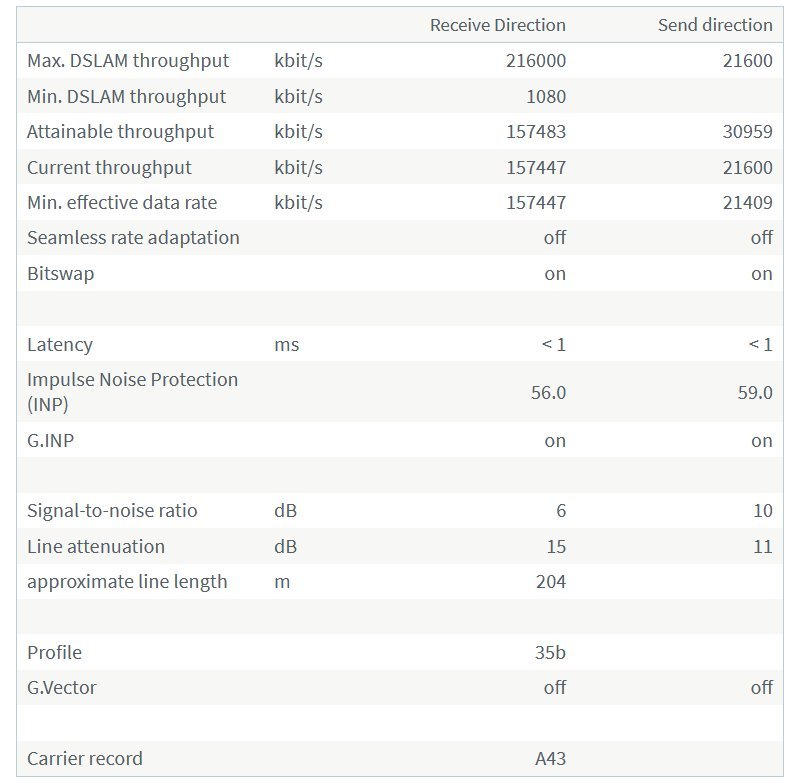Screen dimensions: 792x783
Task: Select the Min. effective data rate label
Action: 122,203
